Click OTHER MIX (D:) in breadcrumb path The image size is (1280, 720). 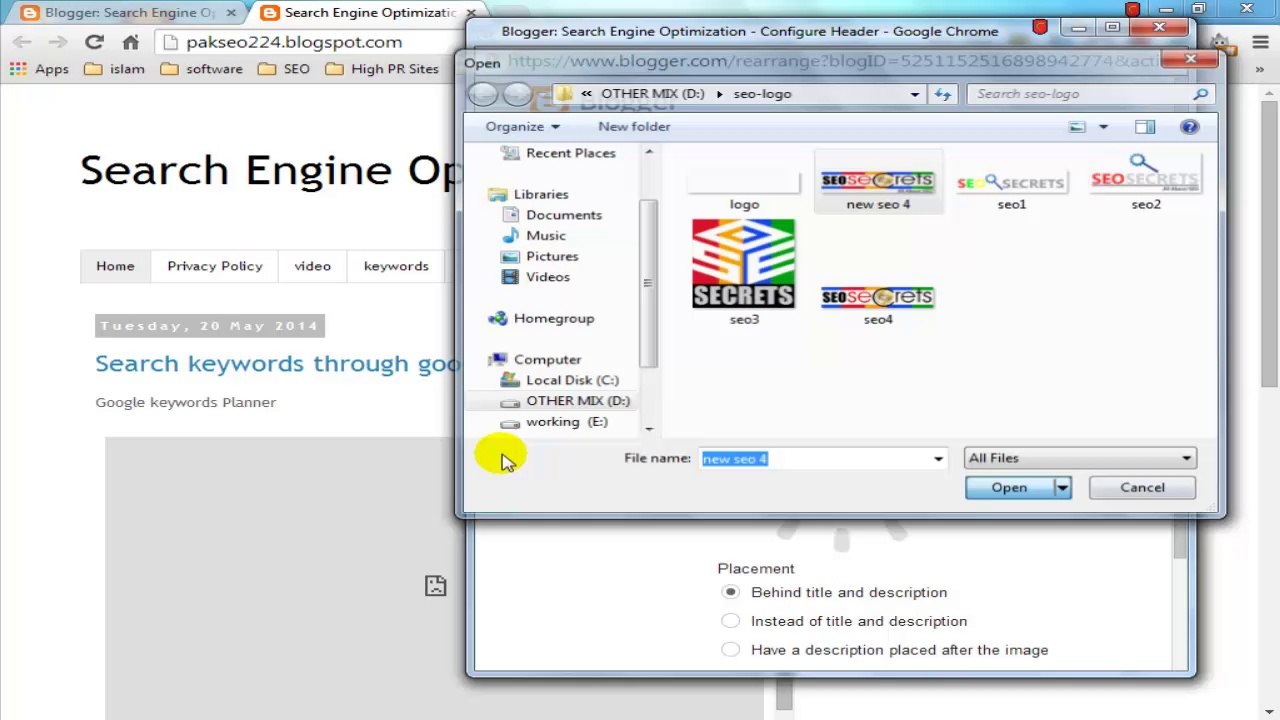[652, 94]
